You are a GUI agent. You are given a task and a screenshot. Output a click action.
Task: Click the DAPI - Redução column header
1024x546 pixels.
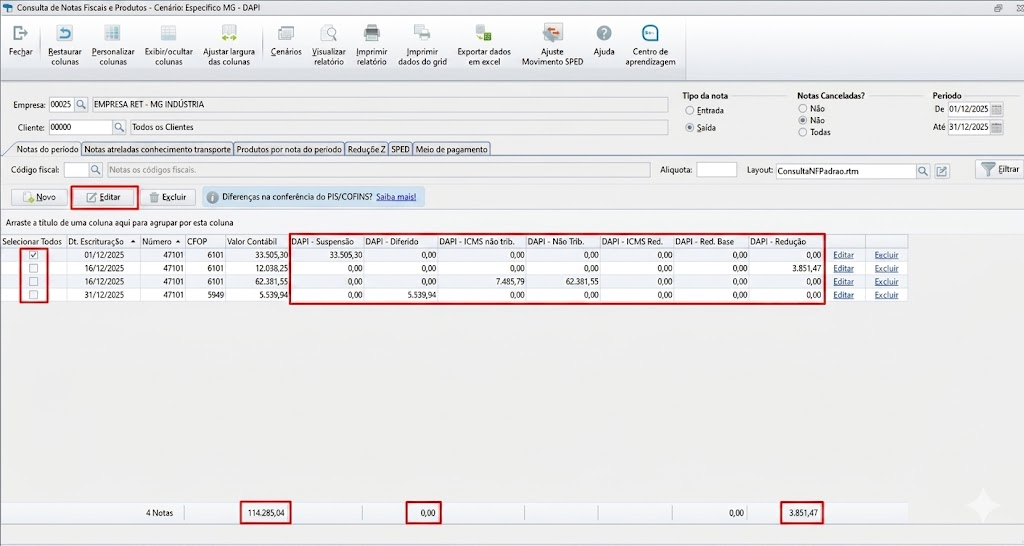click(786, 241)
